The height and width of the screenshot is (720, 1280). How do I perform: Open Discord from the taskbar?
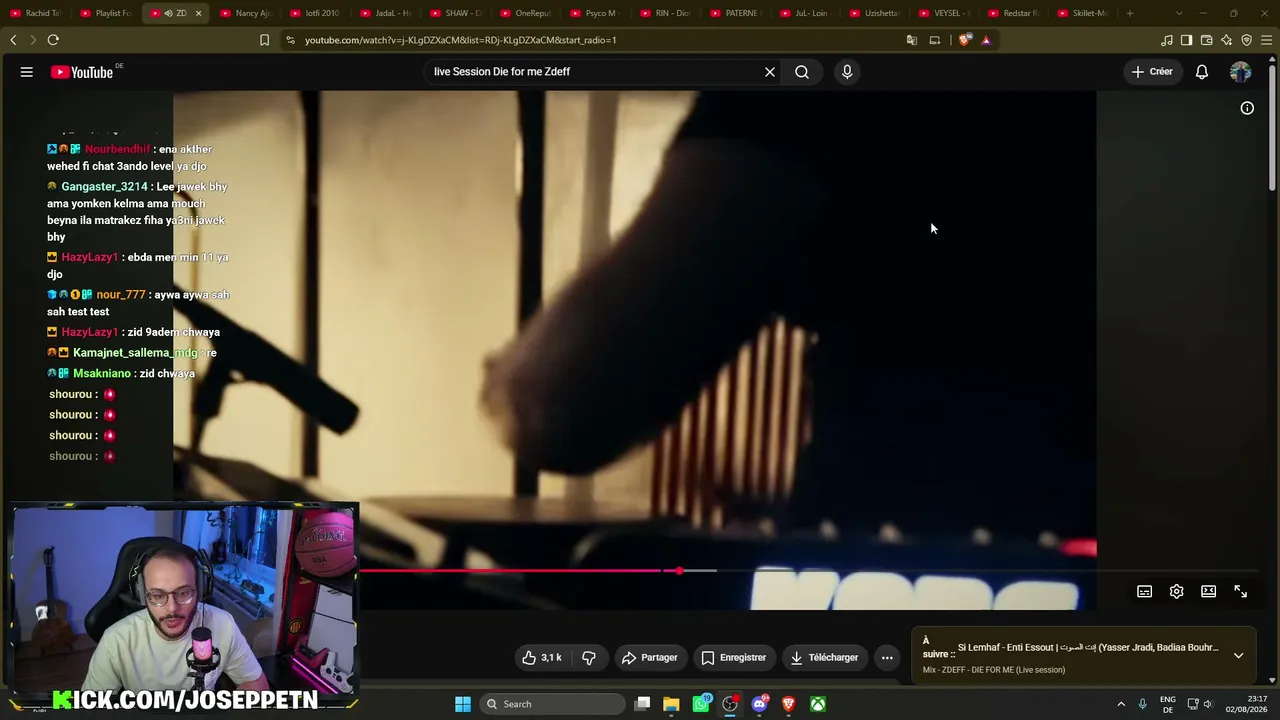tap(759, 704)
